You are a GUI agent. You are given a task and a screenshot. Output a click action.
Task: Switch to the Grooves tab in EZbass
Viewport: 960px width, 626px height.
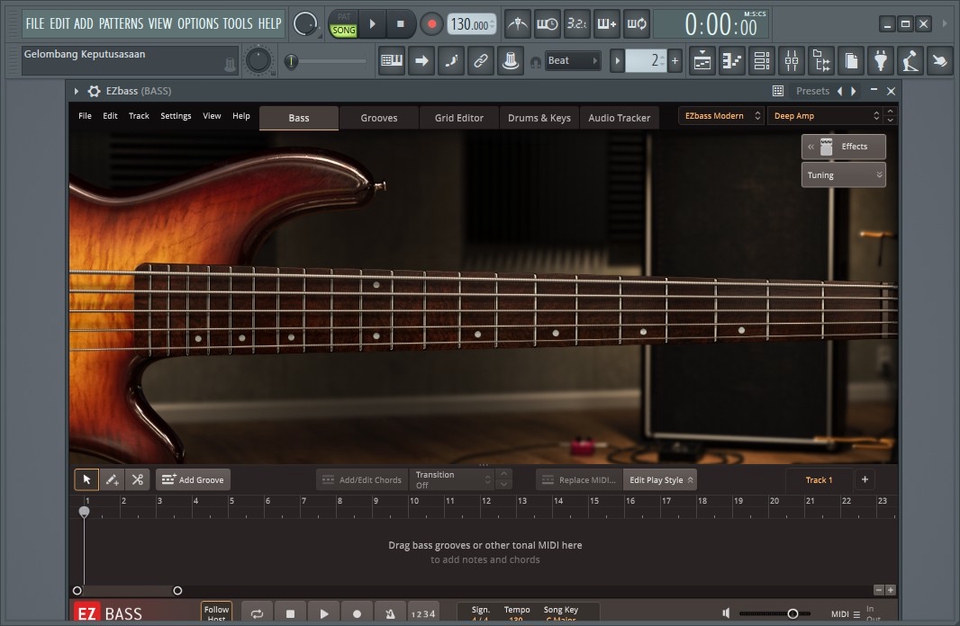(378, 117)
